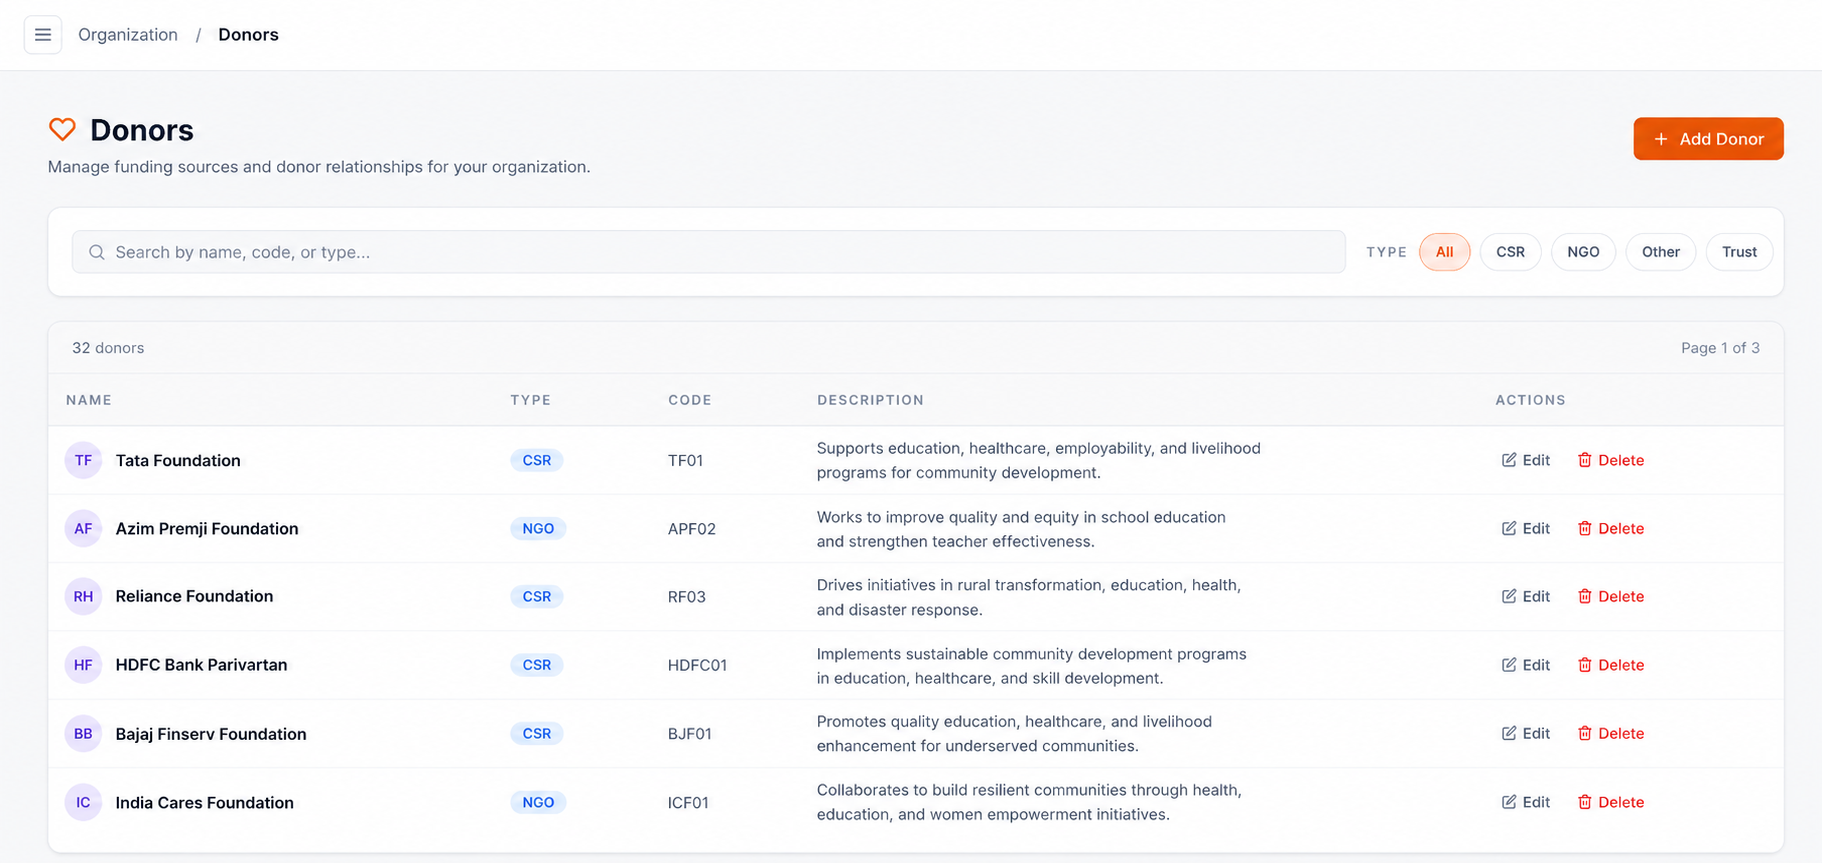This screenshot has height=863, width=1822.
Task: Filter donors by Trust type
Action: pyautogui.click(x=1739, y=252)
